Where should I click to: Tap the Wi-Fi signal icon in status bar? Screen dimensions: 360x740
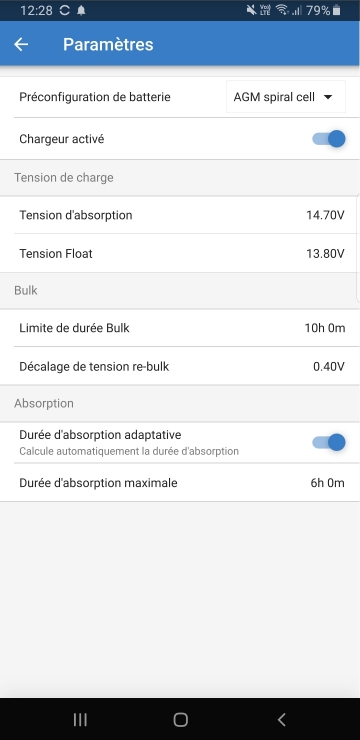[282, 10]
